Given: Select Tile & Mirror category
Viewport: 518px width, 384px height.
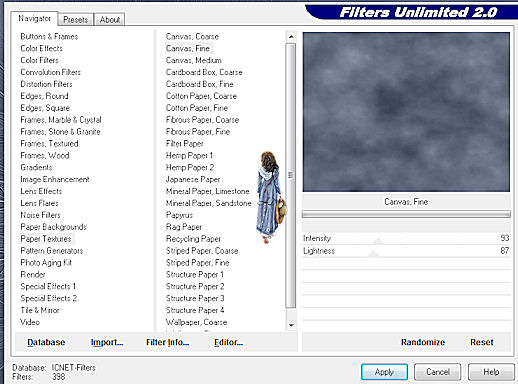Looking at the screenshot, I should [x=40, y=310].
